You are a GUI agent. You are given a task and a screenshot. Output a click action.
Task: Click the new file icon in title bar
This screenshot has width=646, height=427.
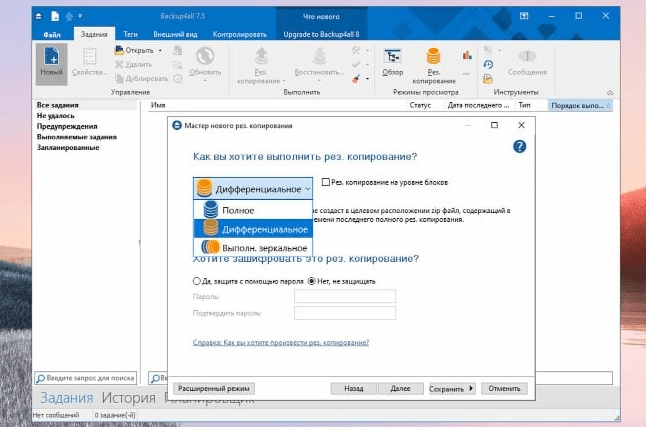[55, 16]
